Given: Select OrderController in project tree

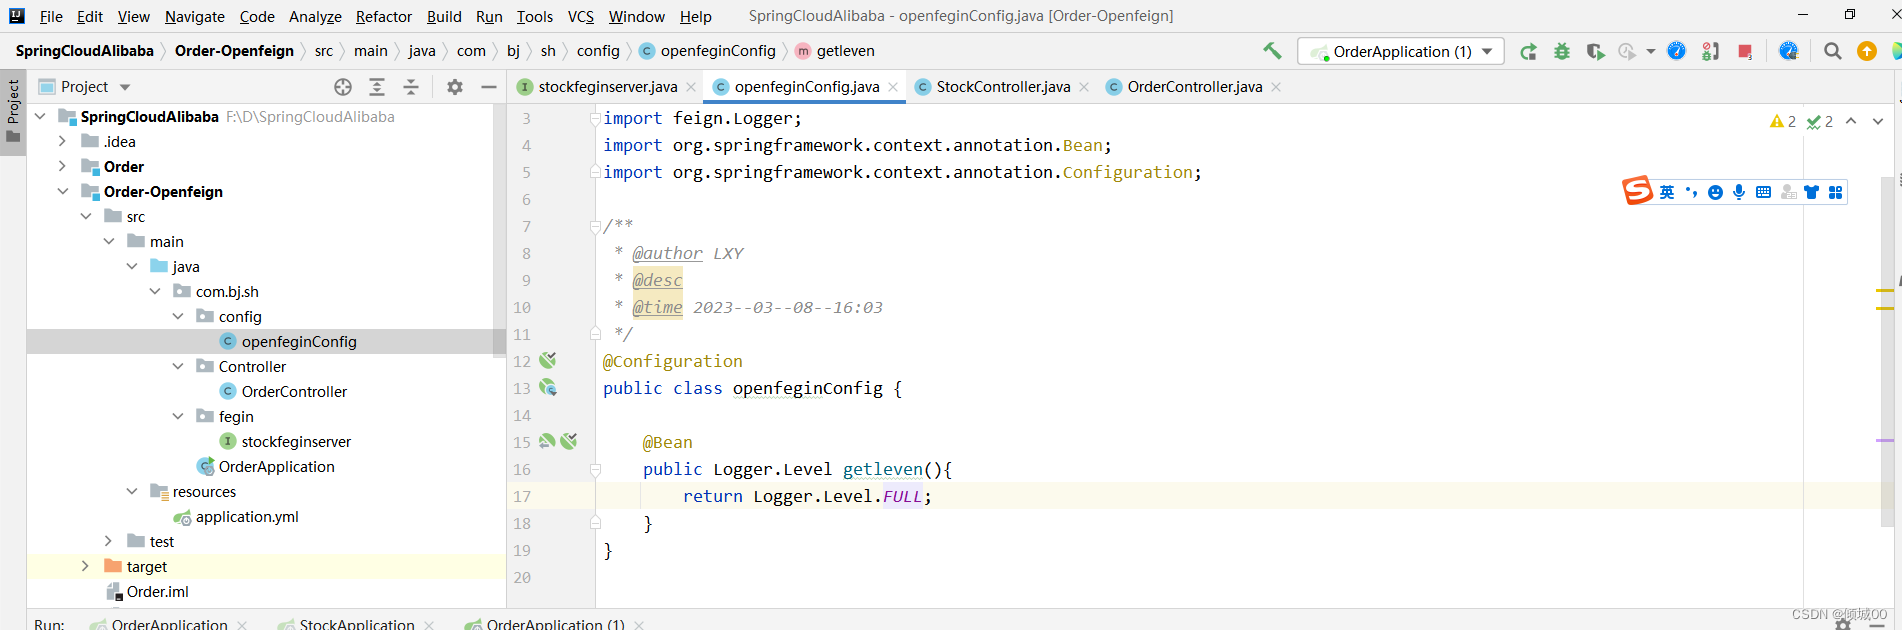Looking at the screenshot, I should 294,391.
